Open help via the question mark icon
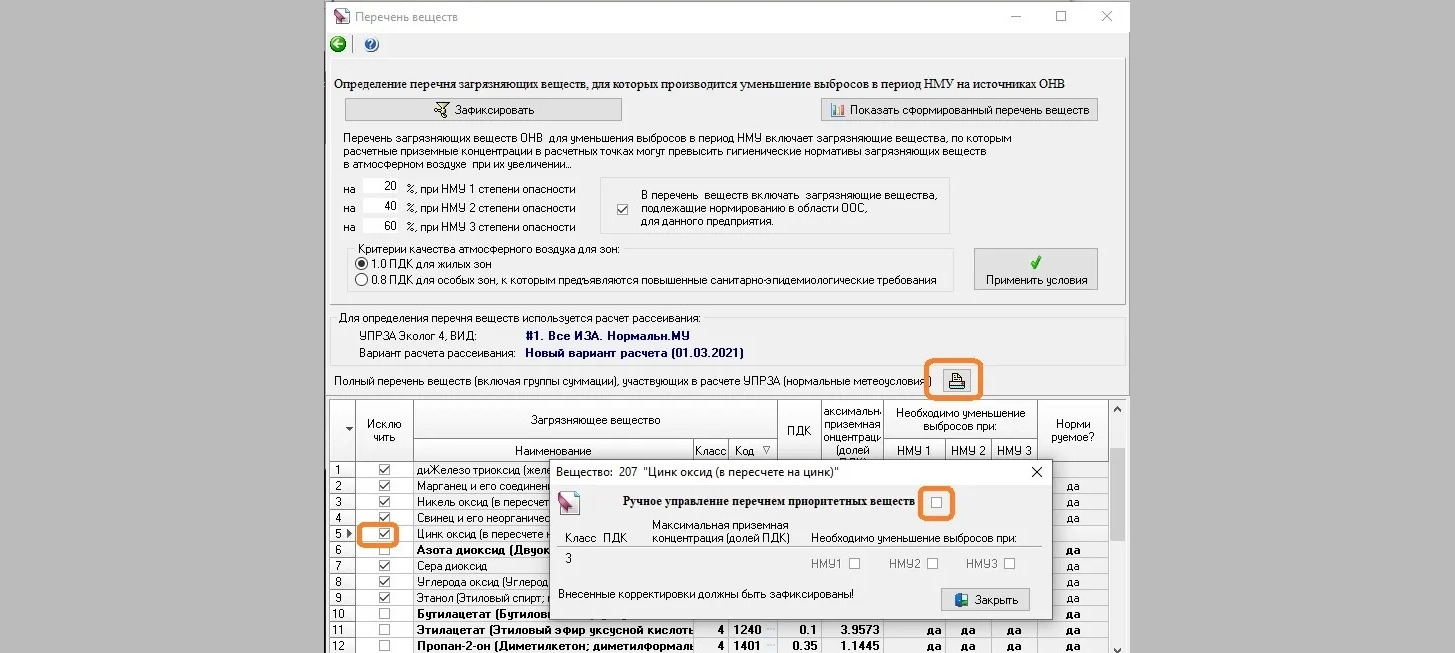The height and width of the screenshot is (653, 1455). pyautogui.click(x=371, y=44)
